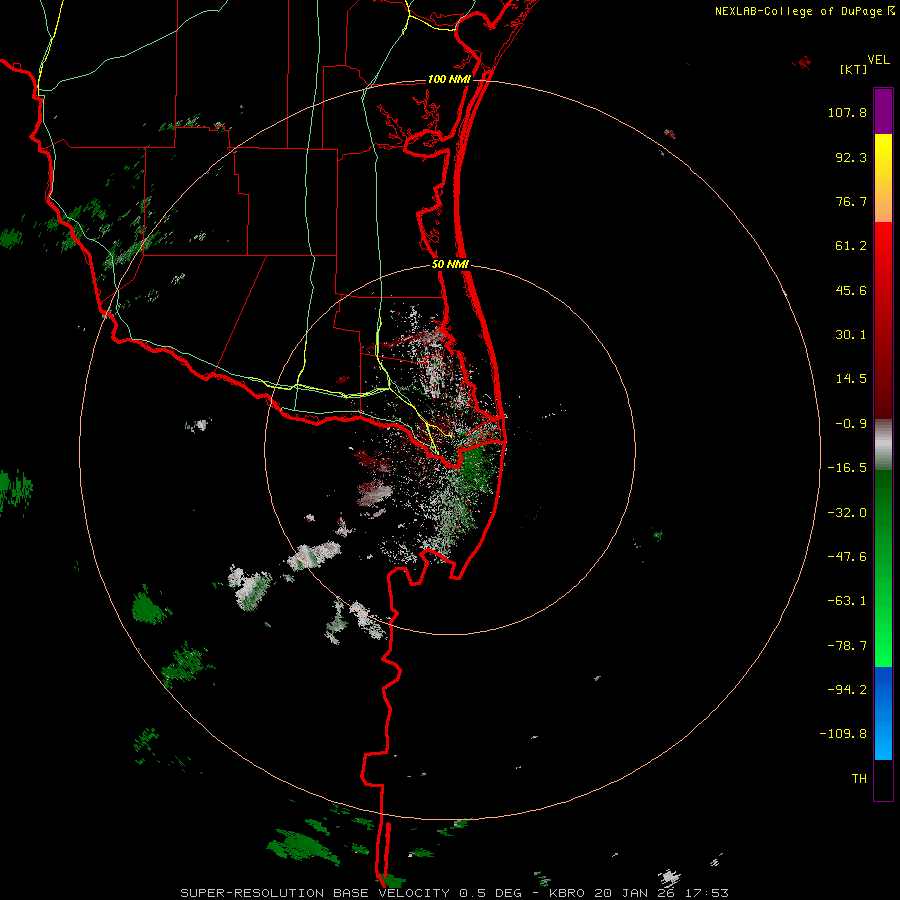Image resolution: width=900 pixels, height=900 pixels.
Task: Click the -47.6 scale value
Action: [x=847, y=557]
